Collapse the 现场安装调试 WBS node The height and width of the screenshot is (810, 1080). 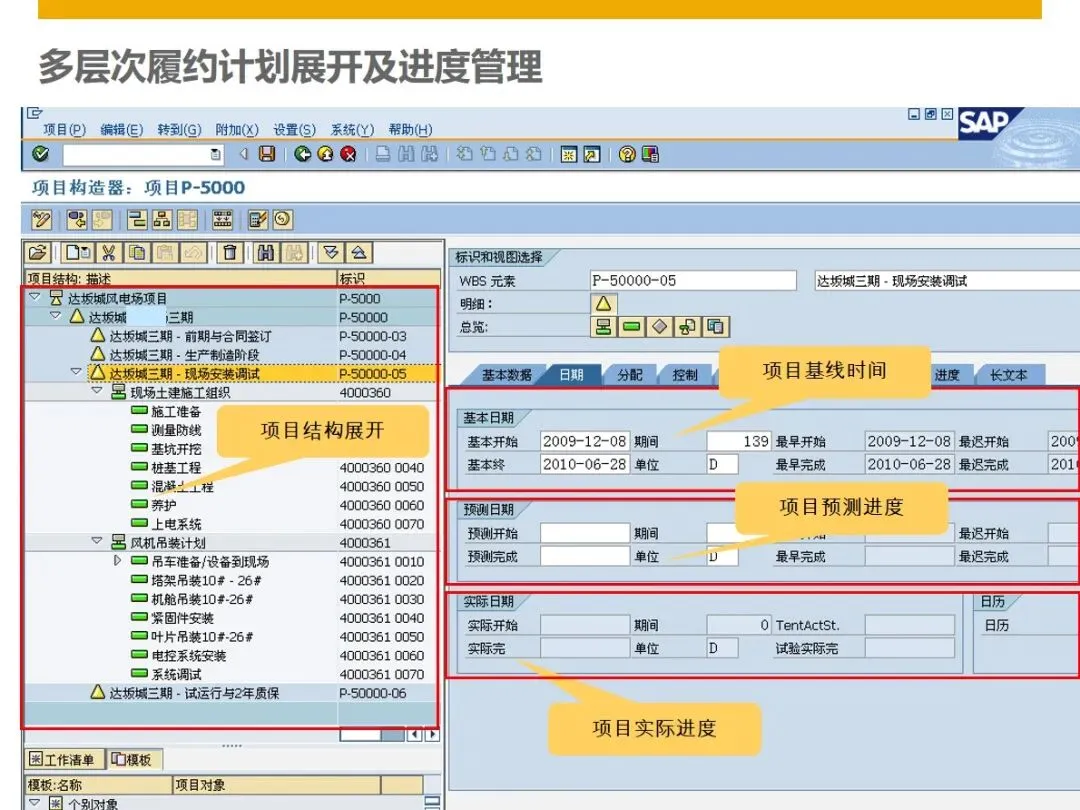76,371
